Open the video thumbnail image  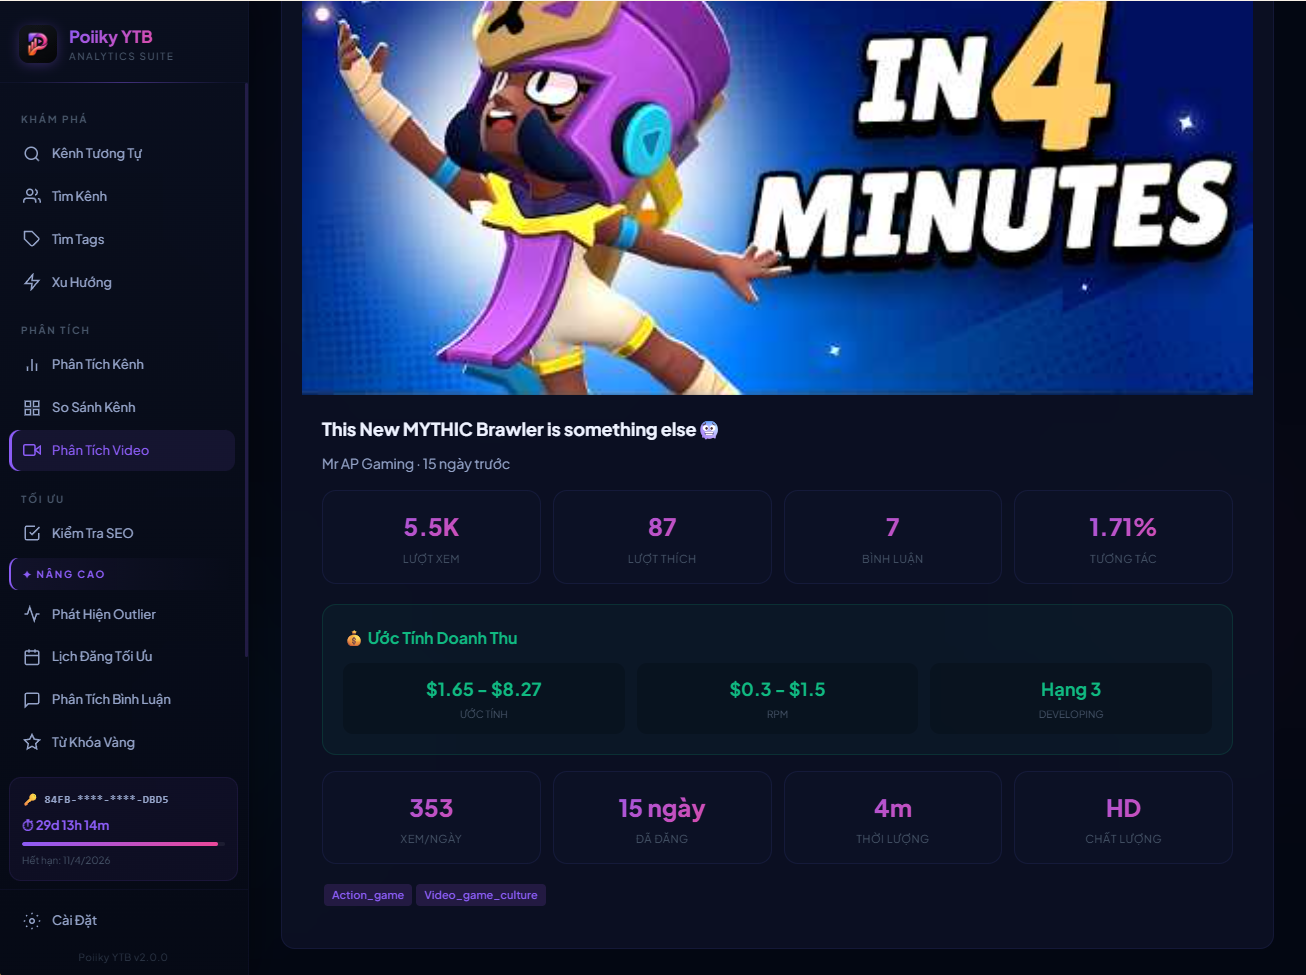(x=777, y=198)
